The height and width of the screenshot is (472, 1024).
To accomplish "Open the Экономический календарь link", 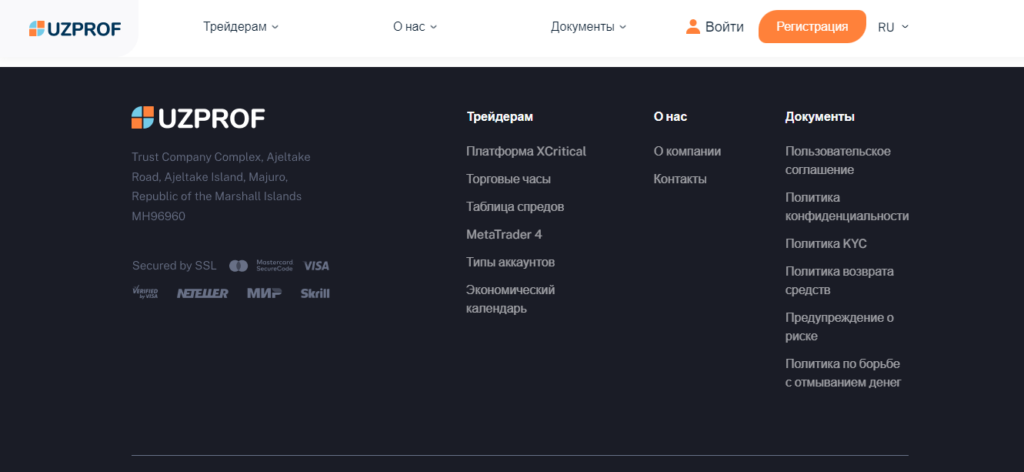I will click(511, 299).
